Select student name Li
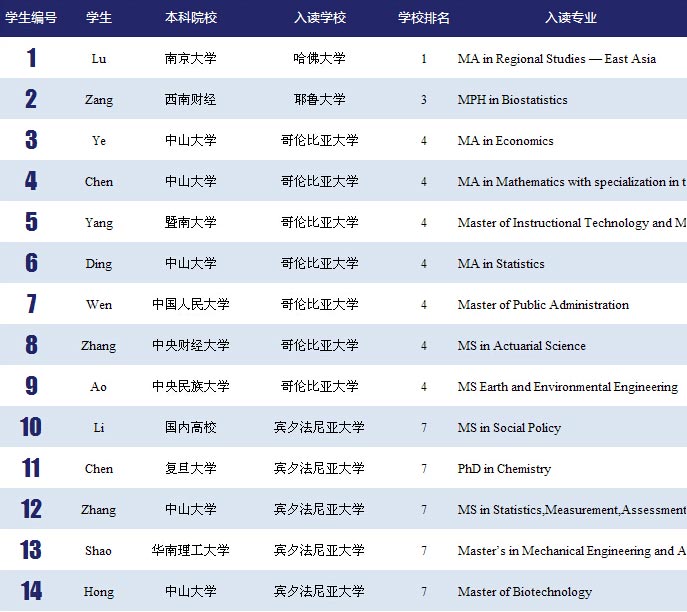 click(x=99, y=428)
